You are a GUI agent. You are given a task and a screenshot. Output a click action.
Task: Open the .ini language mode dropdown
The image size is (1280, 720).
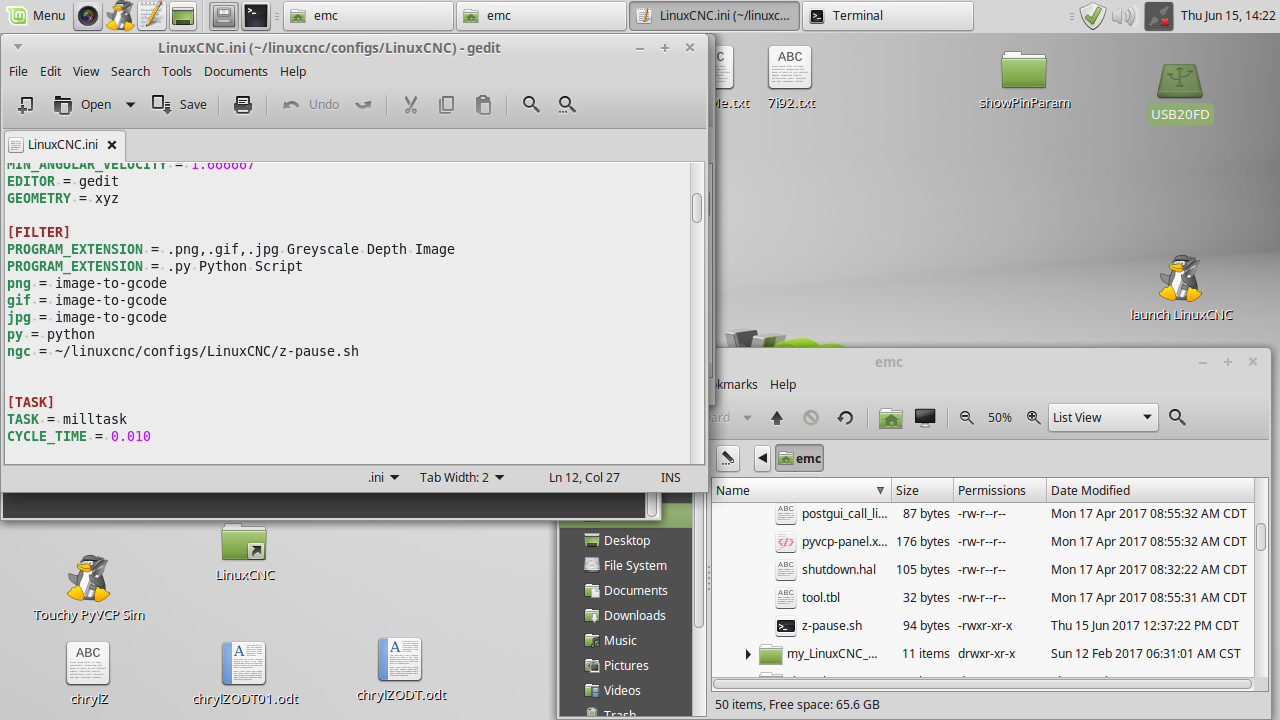384,477
